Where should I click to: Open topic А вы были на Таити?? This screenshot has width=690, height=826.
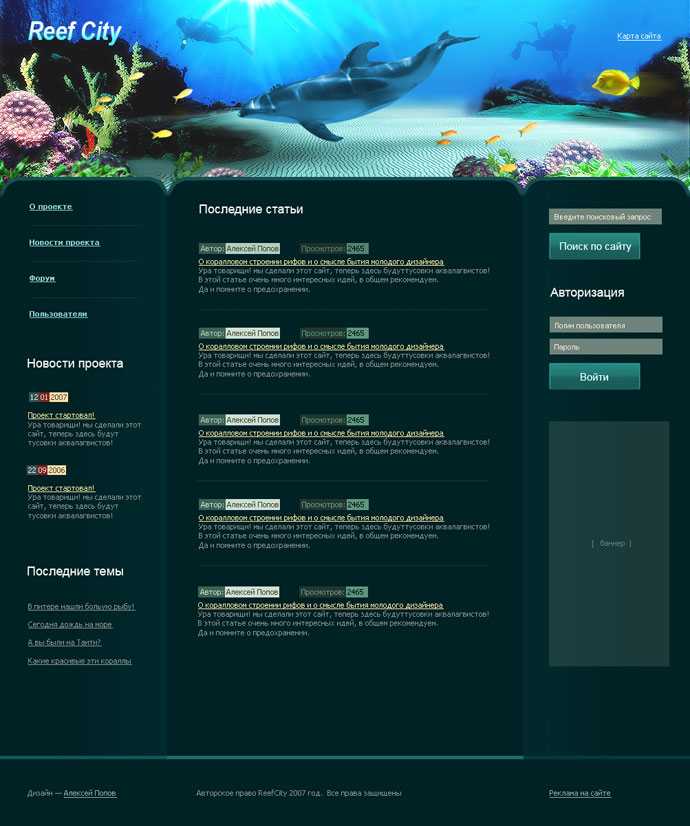[x=64, y=642]
